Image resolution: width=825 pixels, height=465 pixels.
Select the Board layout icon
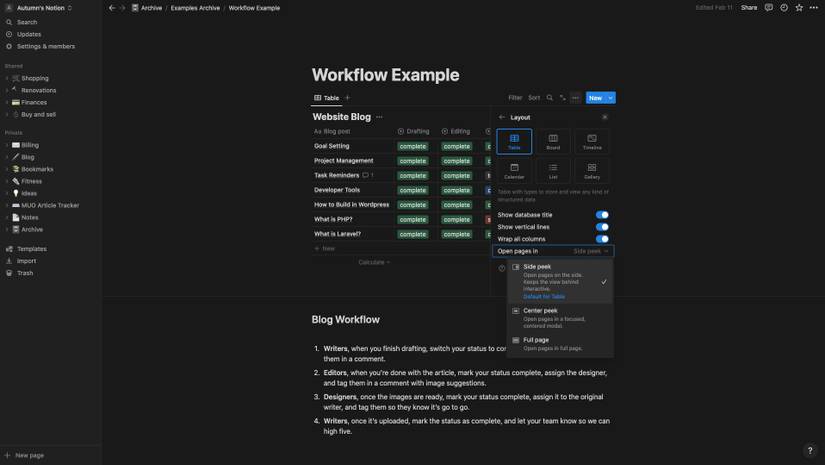coord(553,141)
